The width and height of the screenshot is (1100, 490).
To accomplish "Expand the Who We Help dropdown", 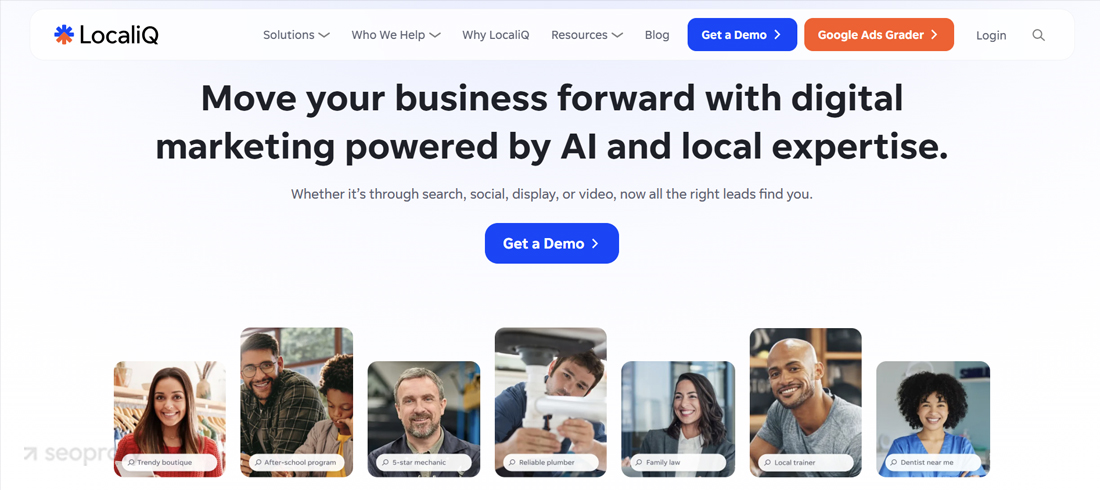I will pyautogui.click(x=396, y=35).
